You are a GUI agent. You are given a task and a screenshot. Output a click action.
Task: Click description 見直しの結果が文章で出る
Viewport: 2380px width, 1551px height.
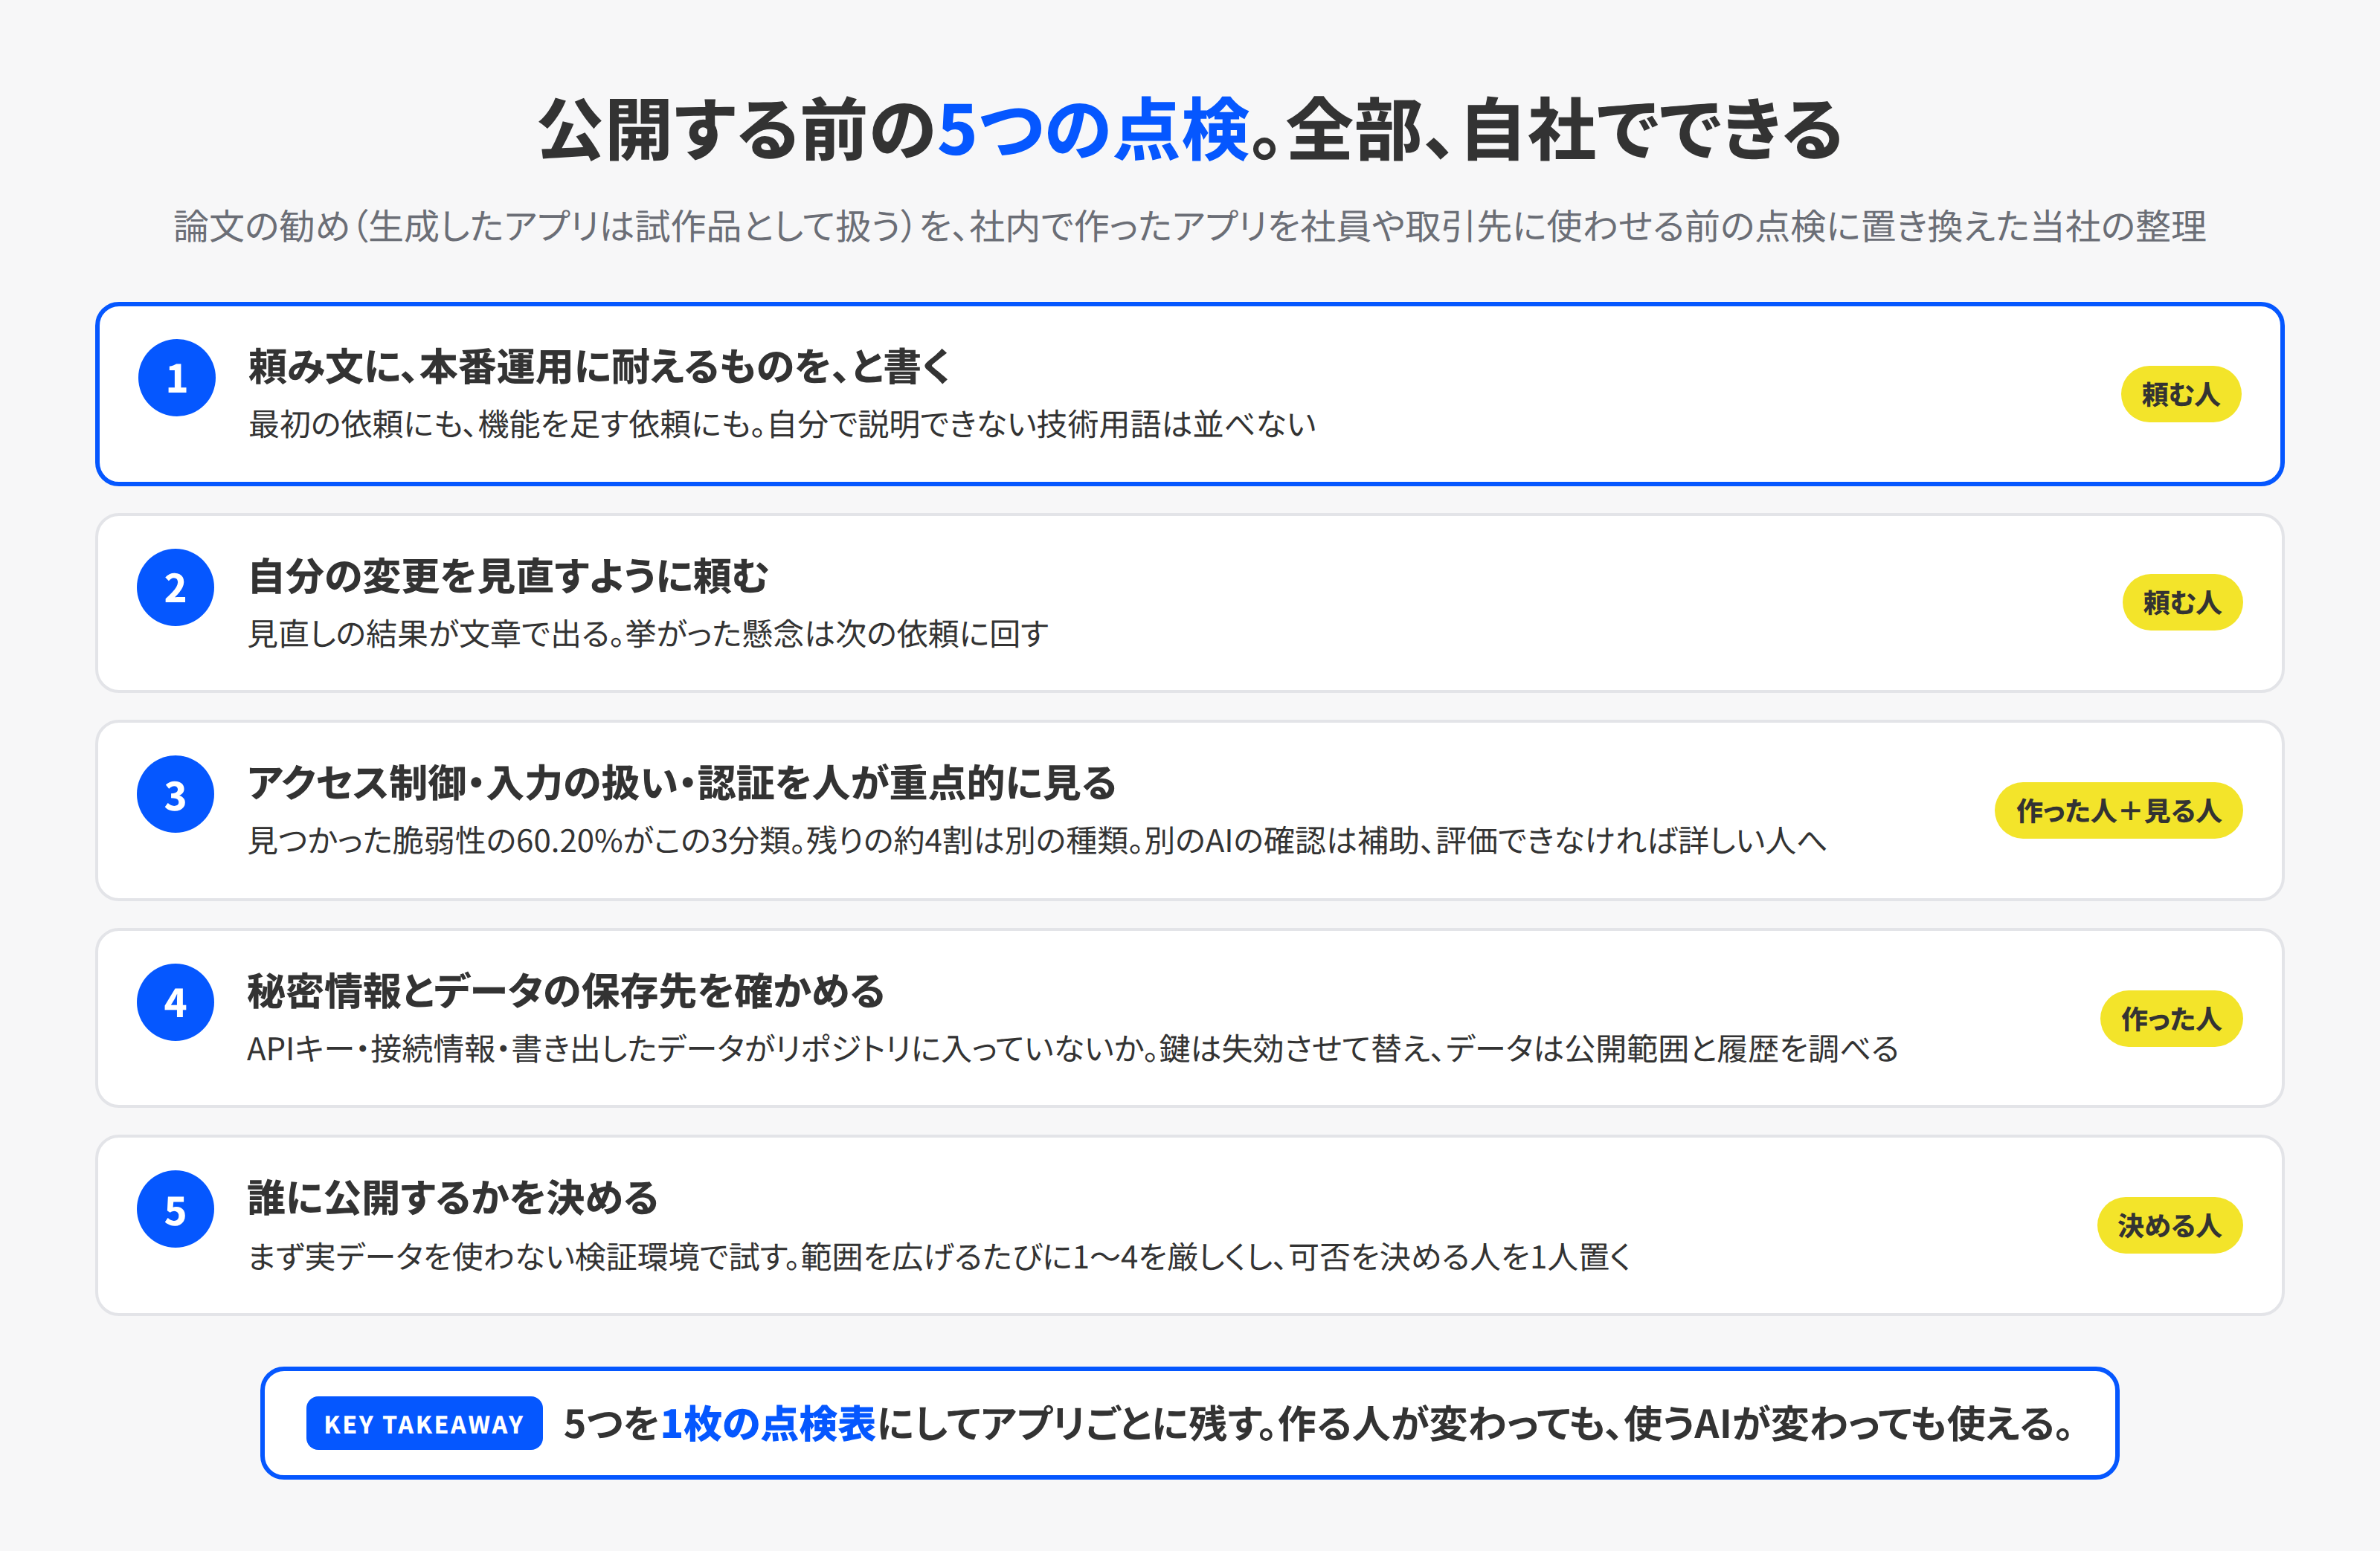click(648, 633)
